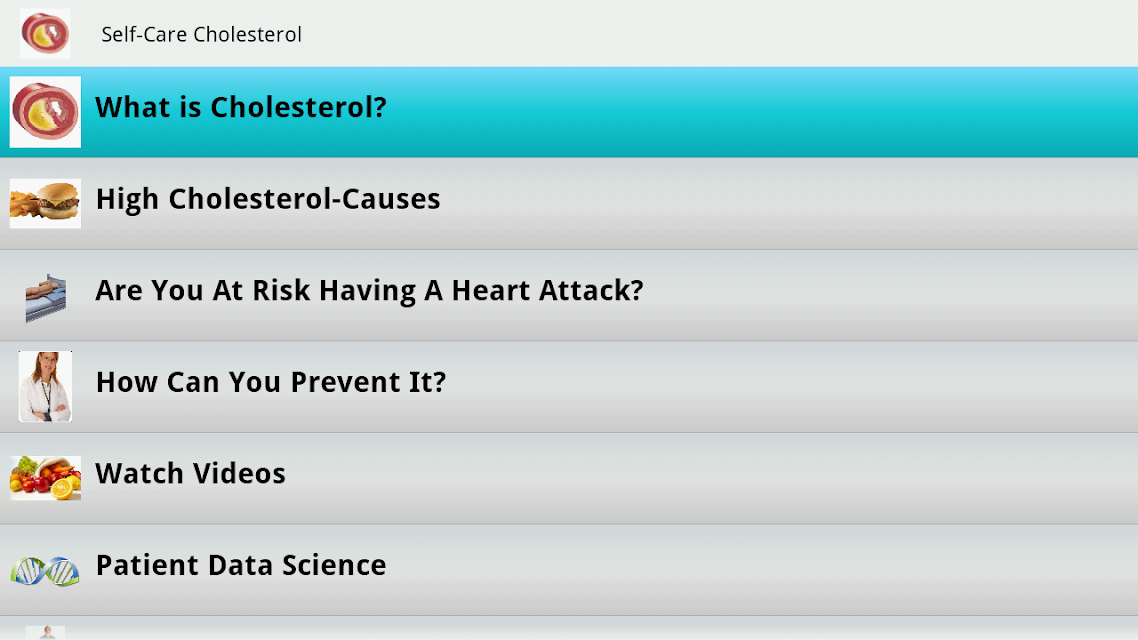Tap the Self-Care Cholesterol app icon

[45, 33]
